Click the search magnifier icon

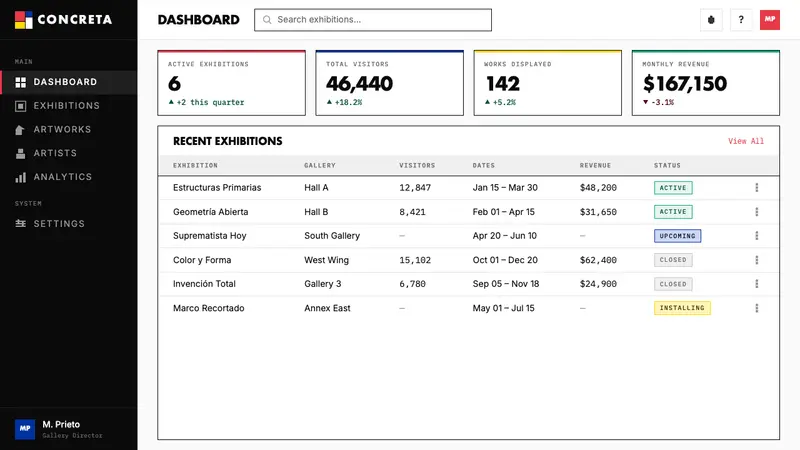267,20
